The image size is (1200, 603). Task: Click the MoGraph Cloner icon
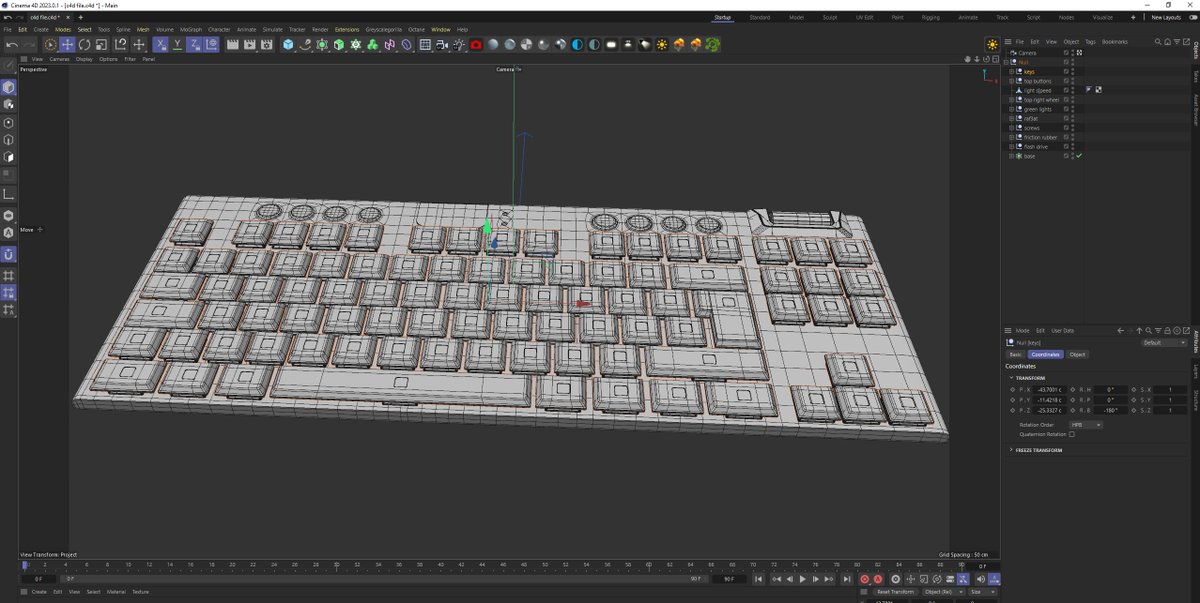click(x=357, y=45)
